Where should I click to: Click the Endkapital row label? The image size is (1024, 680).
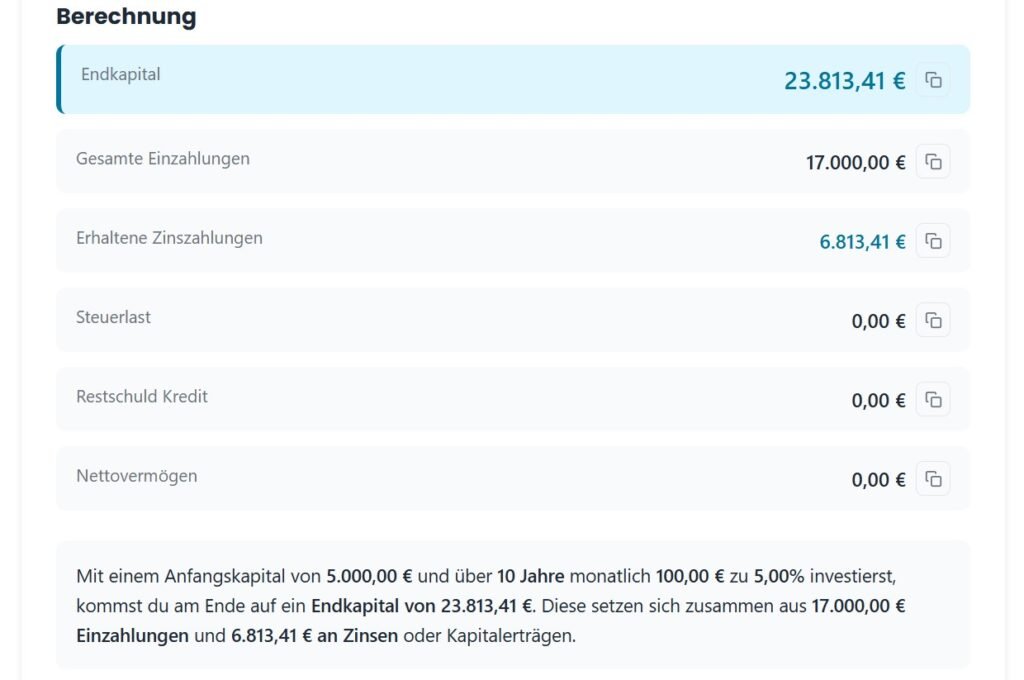[x=120, y=75]
